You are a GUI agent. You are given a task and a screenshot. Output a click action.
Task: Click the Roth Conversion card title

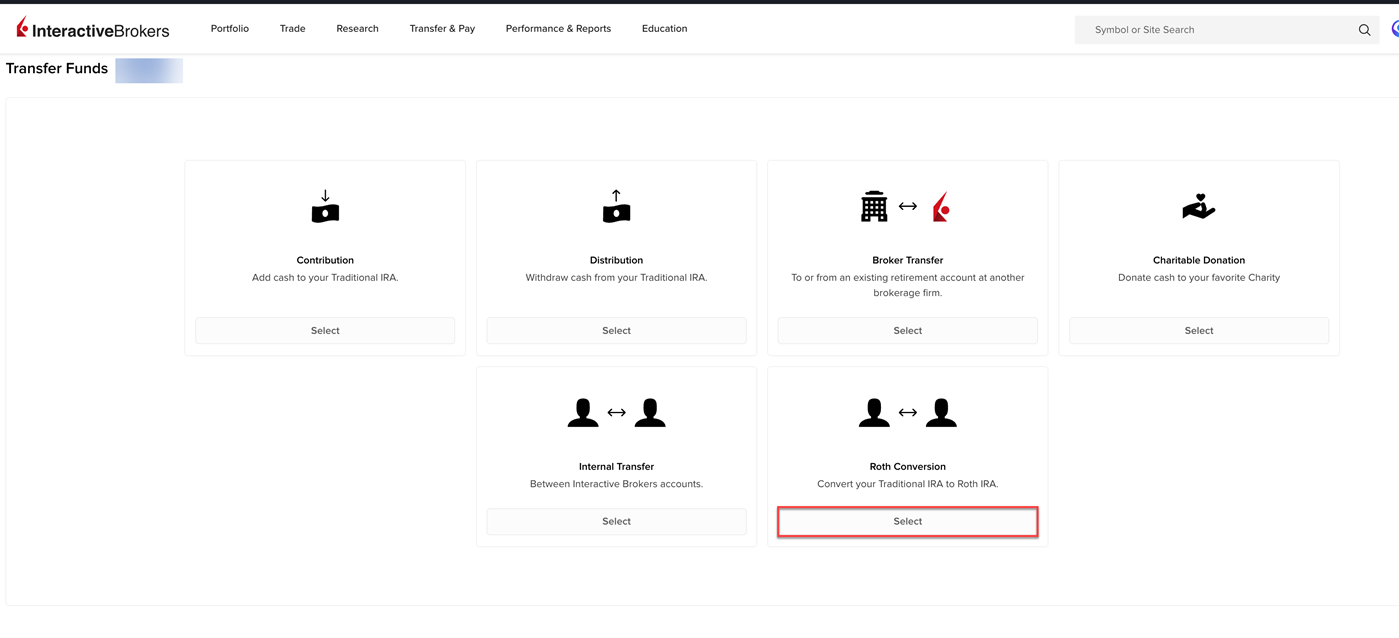pyautogui.click(x=907, y=466)
